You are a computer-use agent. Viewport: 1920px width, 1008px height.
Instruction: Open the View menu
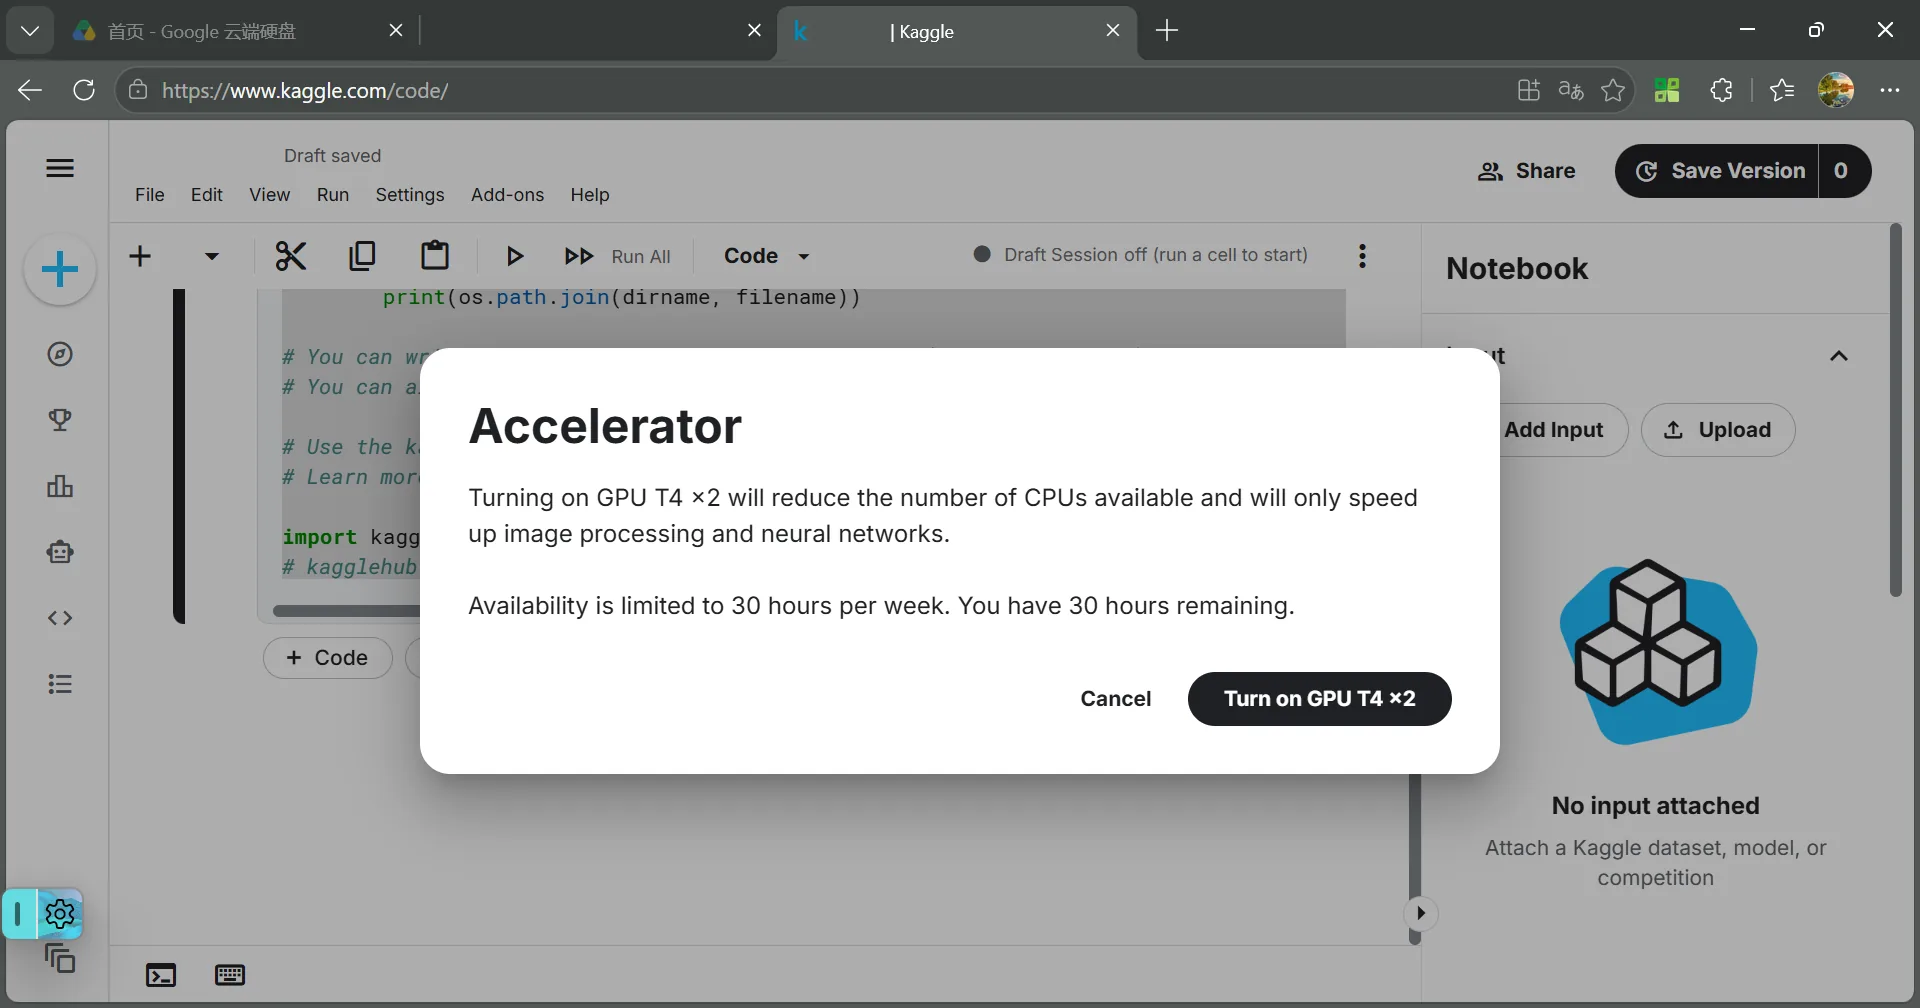269,195
